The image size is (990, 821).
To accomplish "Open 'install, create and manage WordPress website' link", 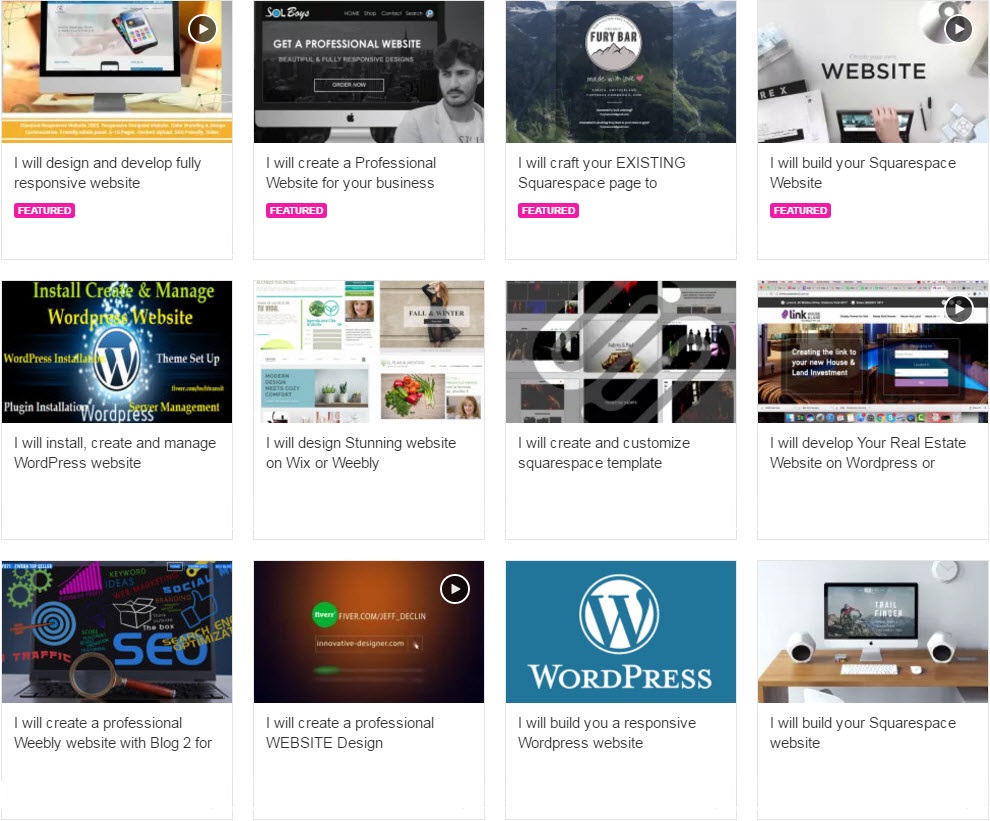I will pos(115,453).
